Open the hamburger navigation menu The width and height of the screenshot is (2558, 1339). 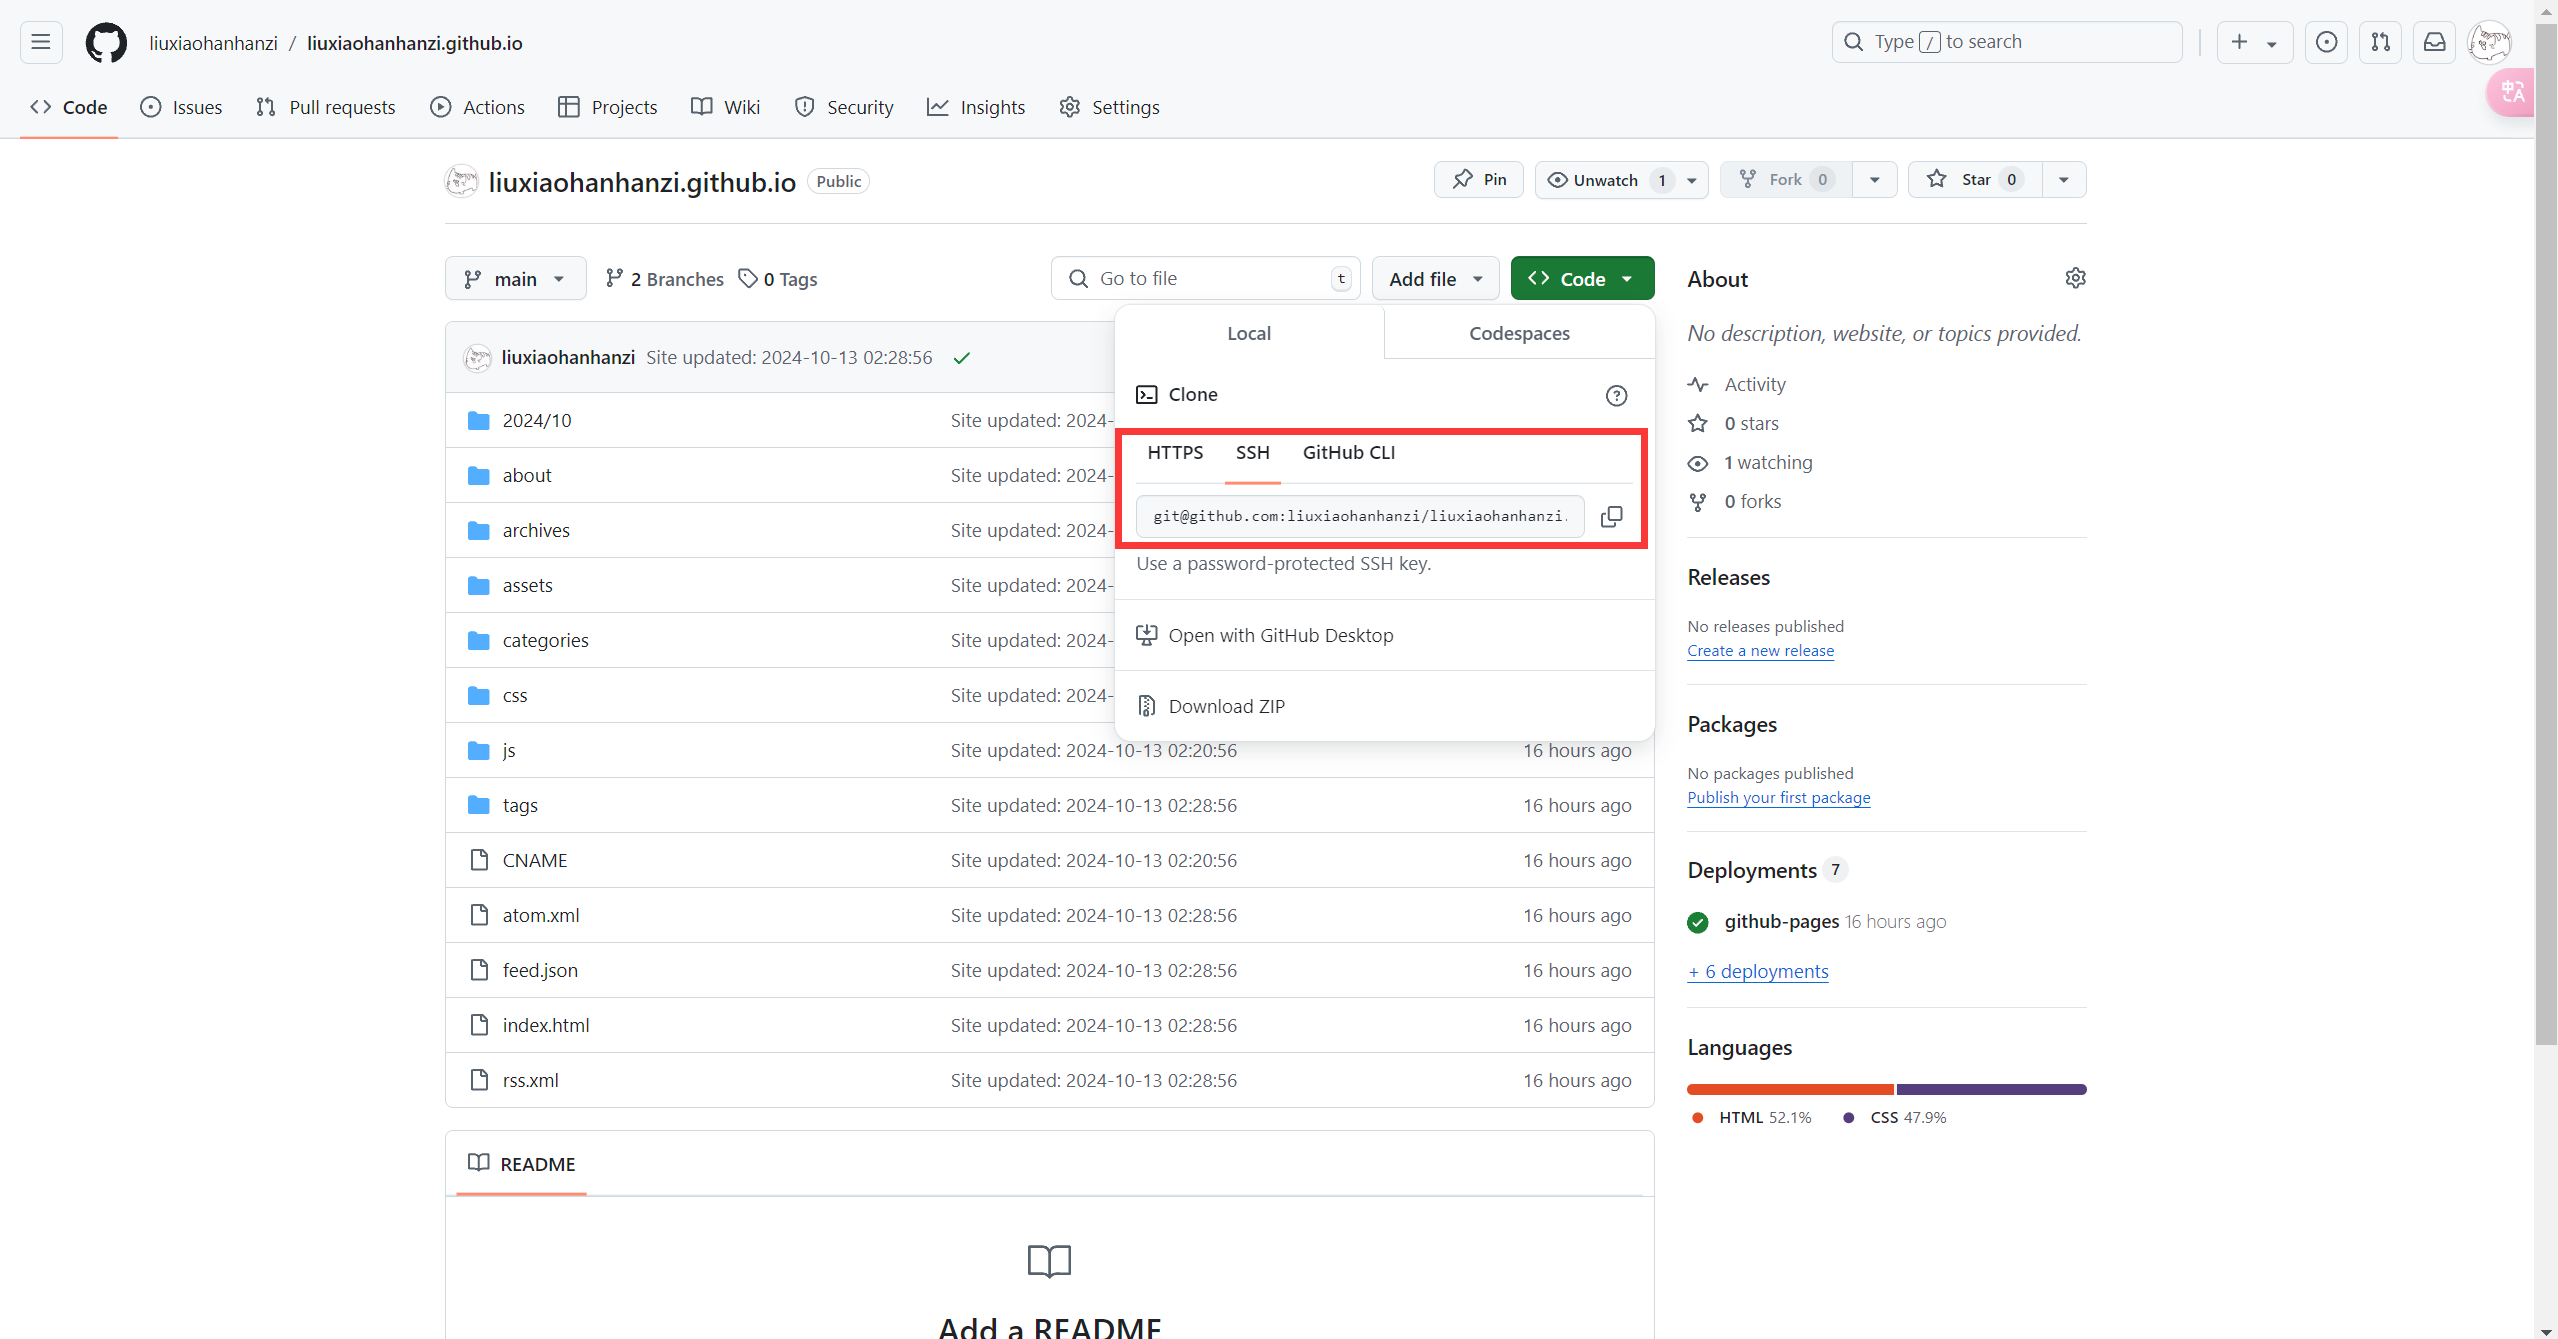pos(41,43)
